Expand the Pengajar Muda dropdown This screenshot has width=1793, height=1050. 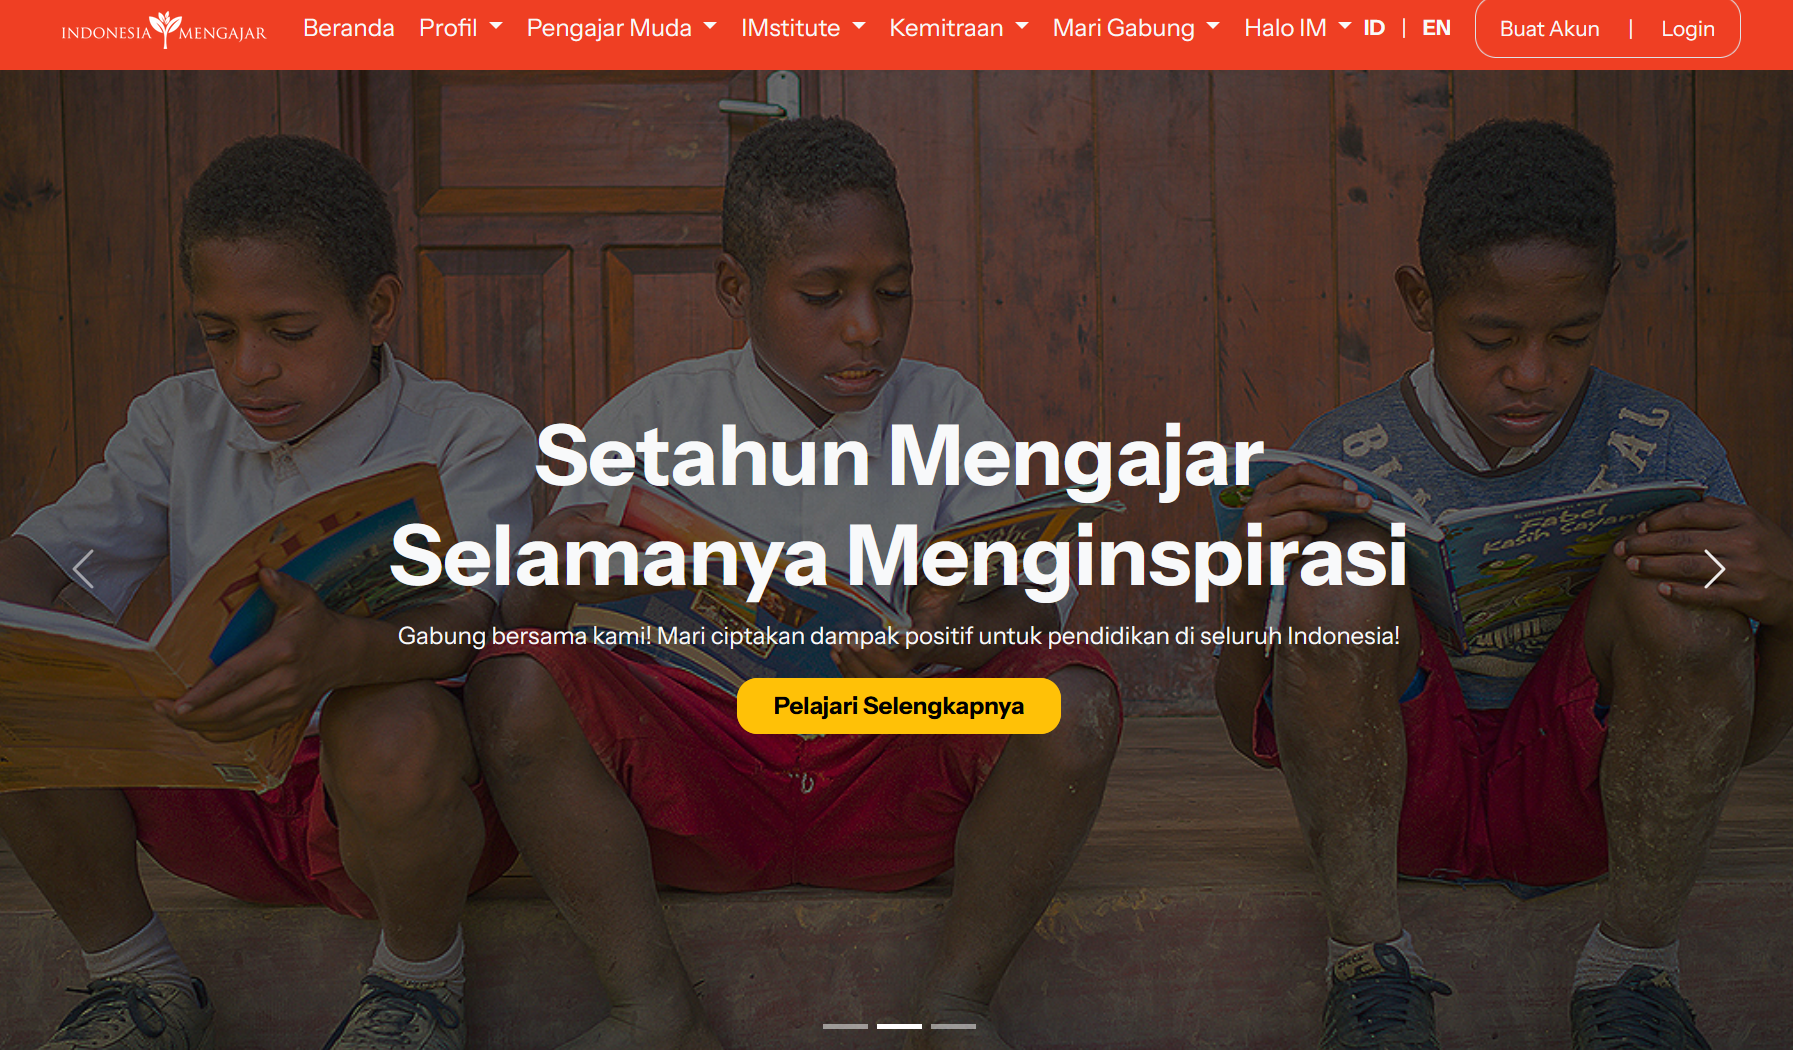coord(621,28)
